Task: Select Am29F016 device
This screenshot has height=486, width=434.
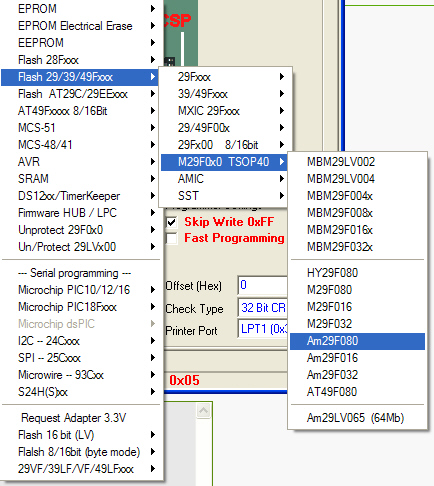Action: click(357, 358)
